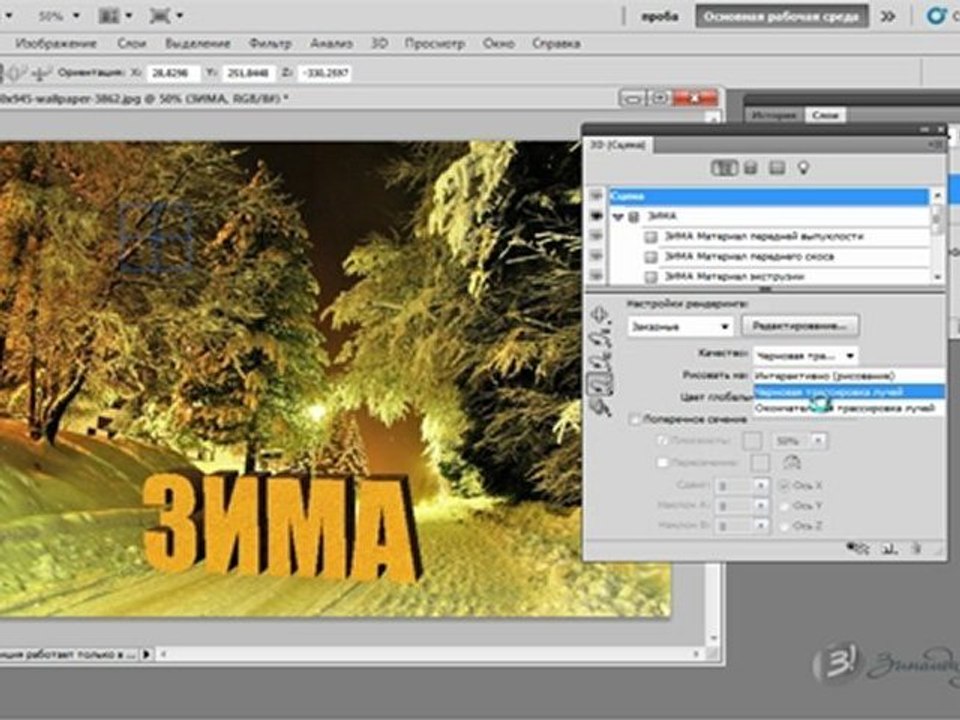
Task: Click orientation Y value field
Action: tap(248, 73)
